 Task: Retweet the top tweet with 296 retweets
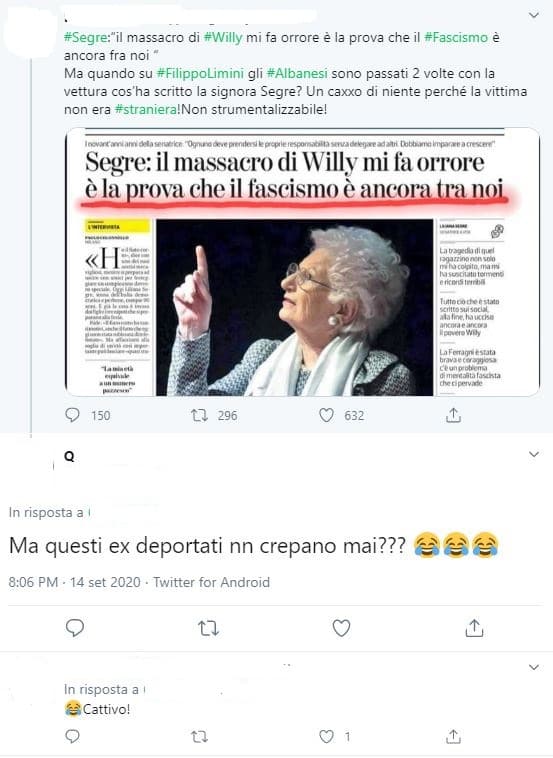tap(200, 415)
